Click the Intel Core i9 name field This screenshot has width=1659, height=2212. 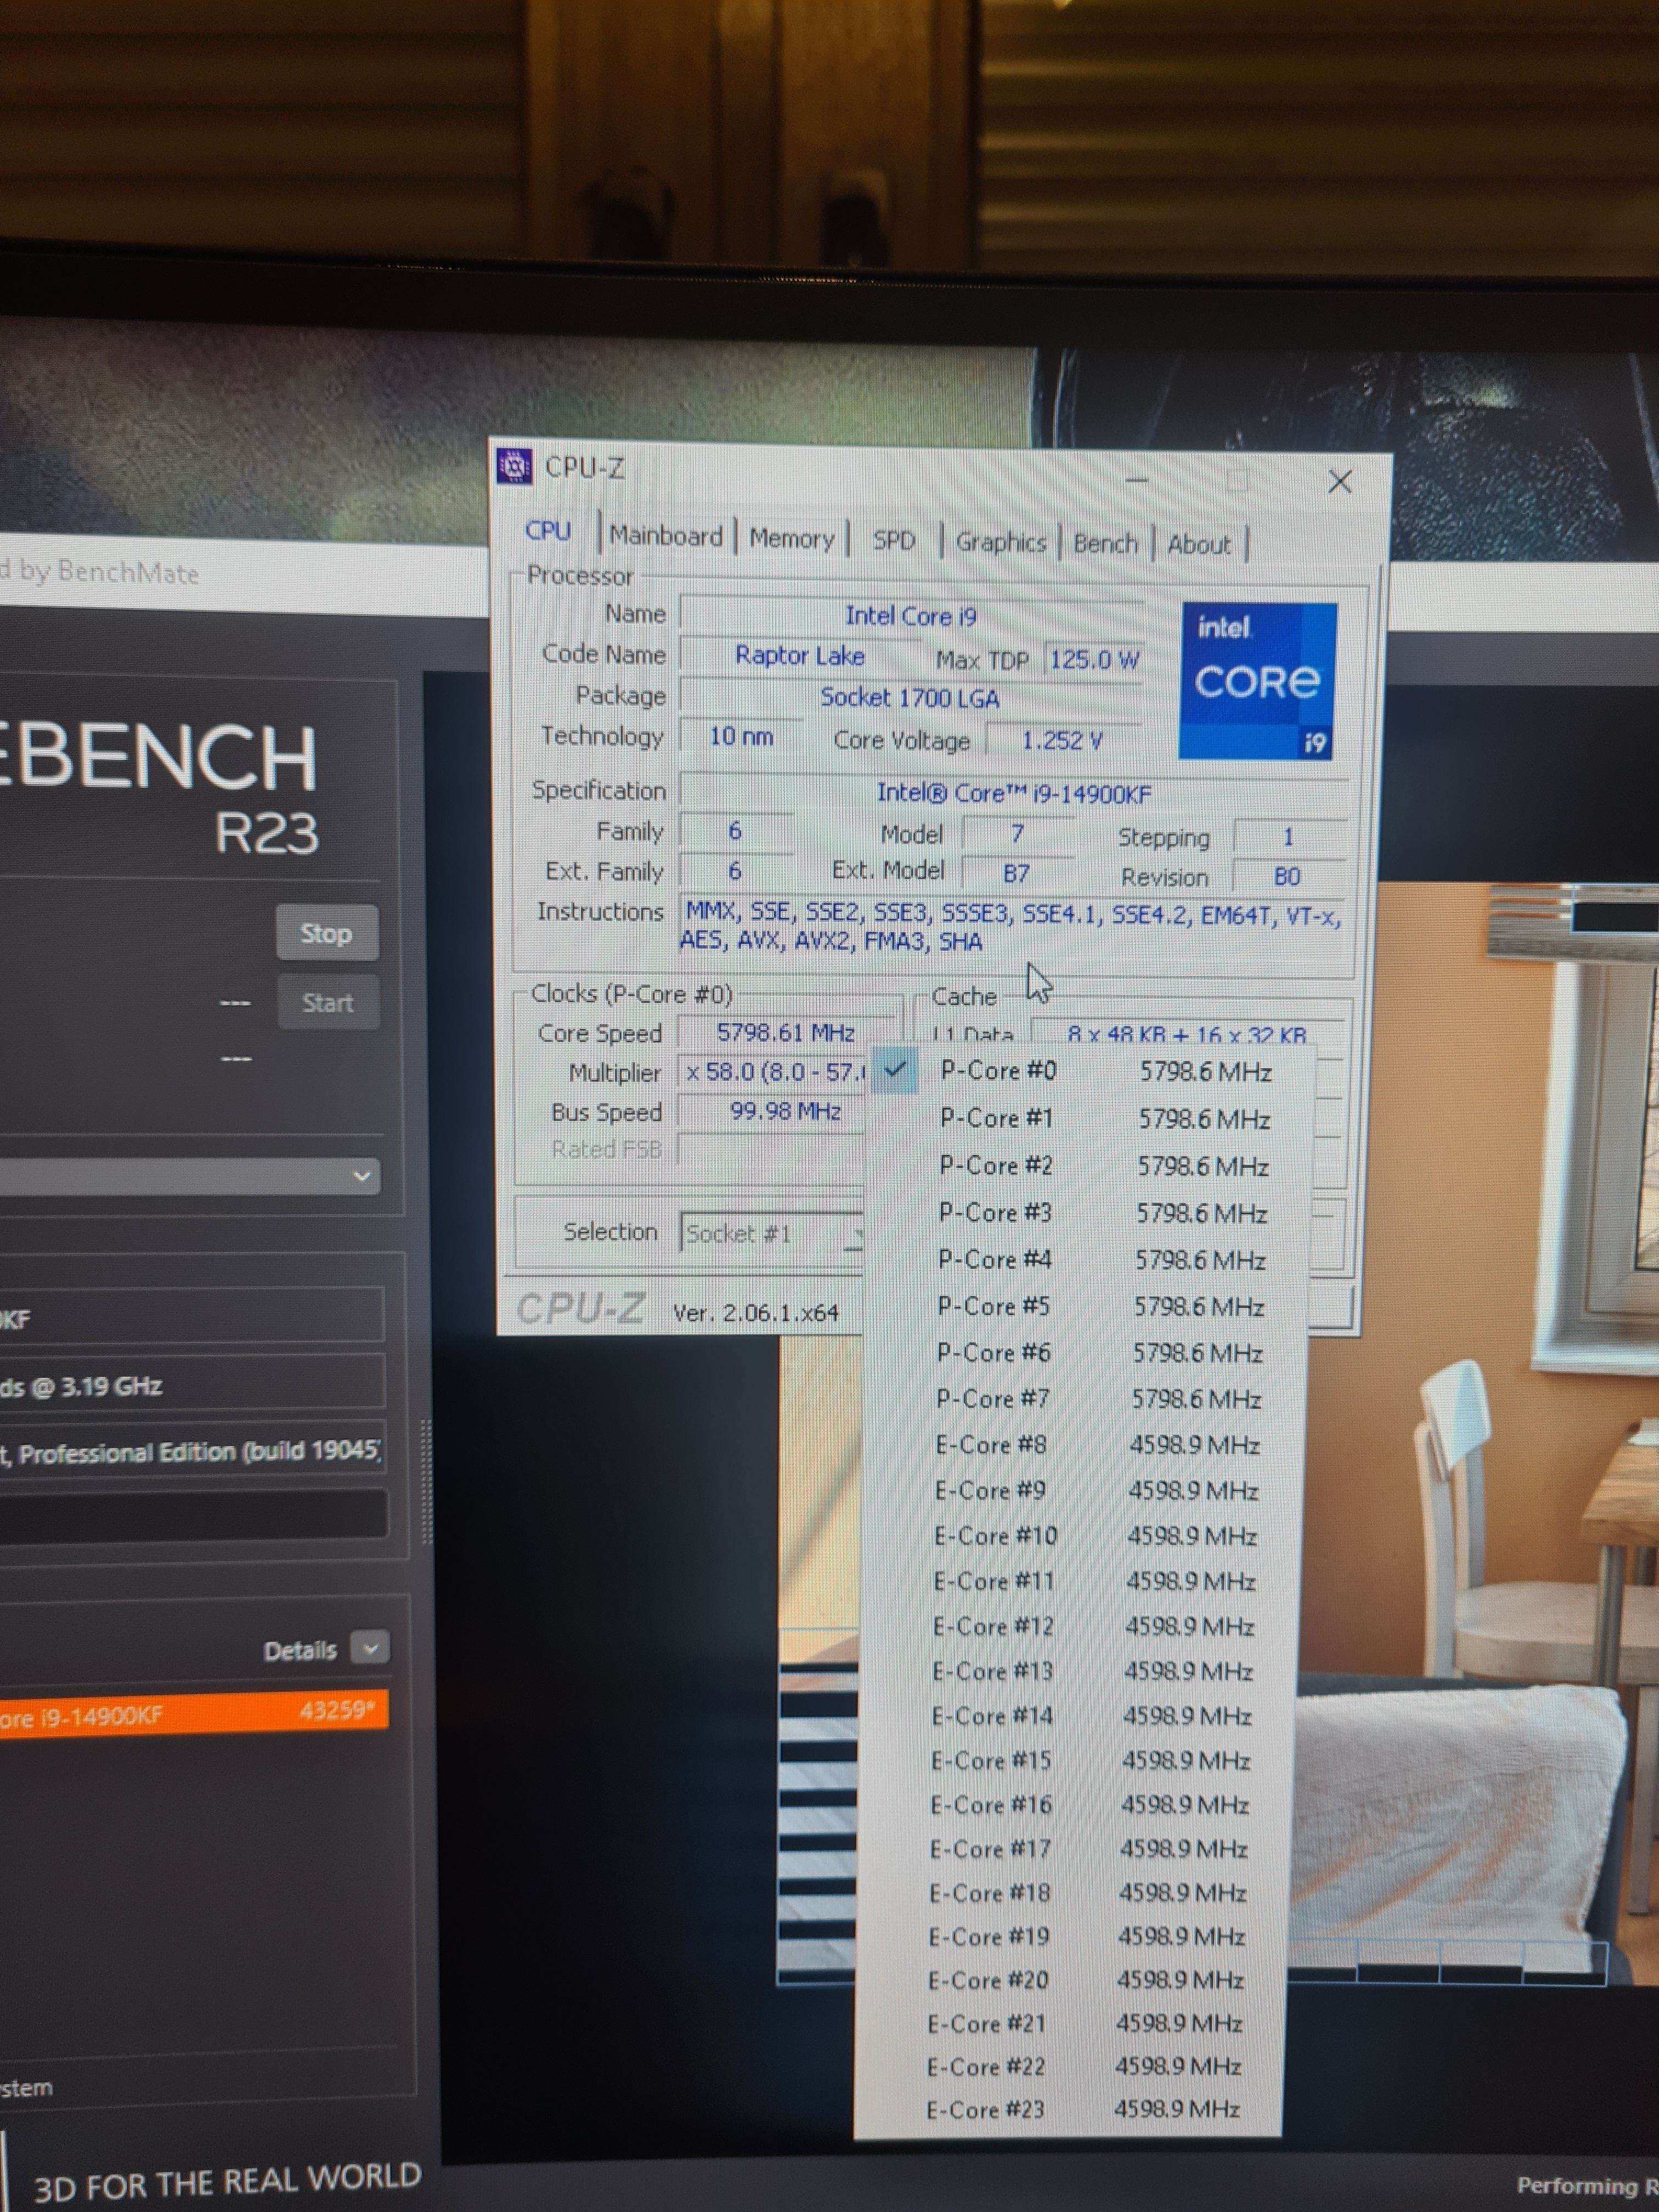[910, 615]
